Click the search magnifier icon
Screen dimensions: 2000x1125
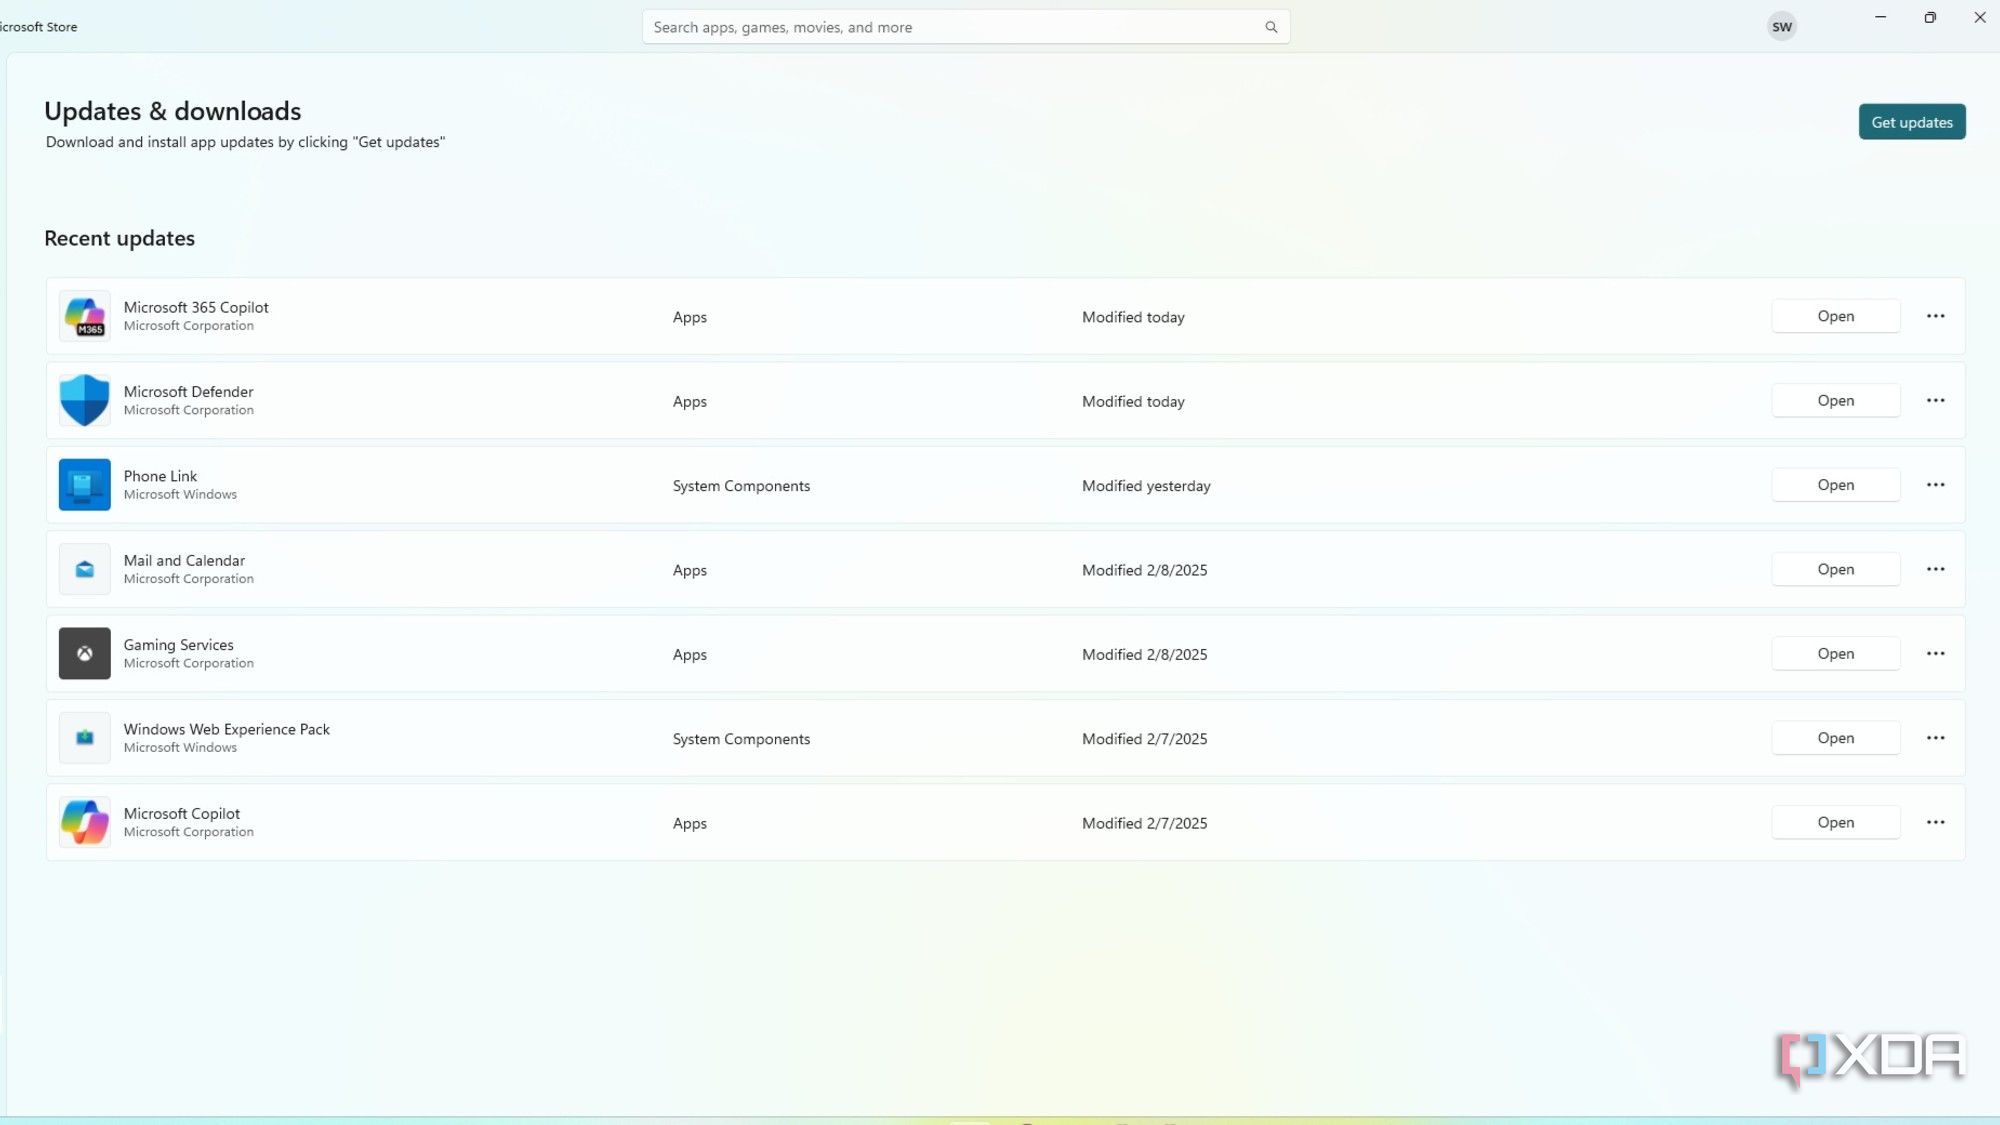(x=1270, y=27)
